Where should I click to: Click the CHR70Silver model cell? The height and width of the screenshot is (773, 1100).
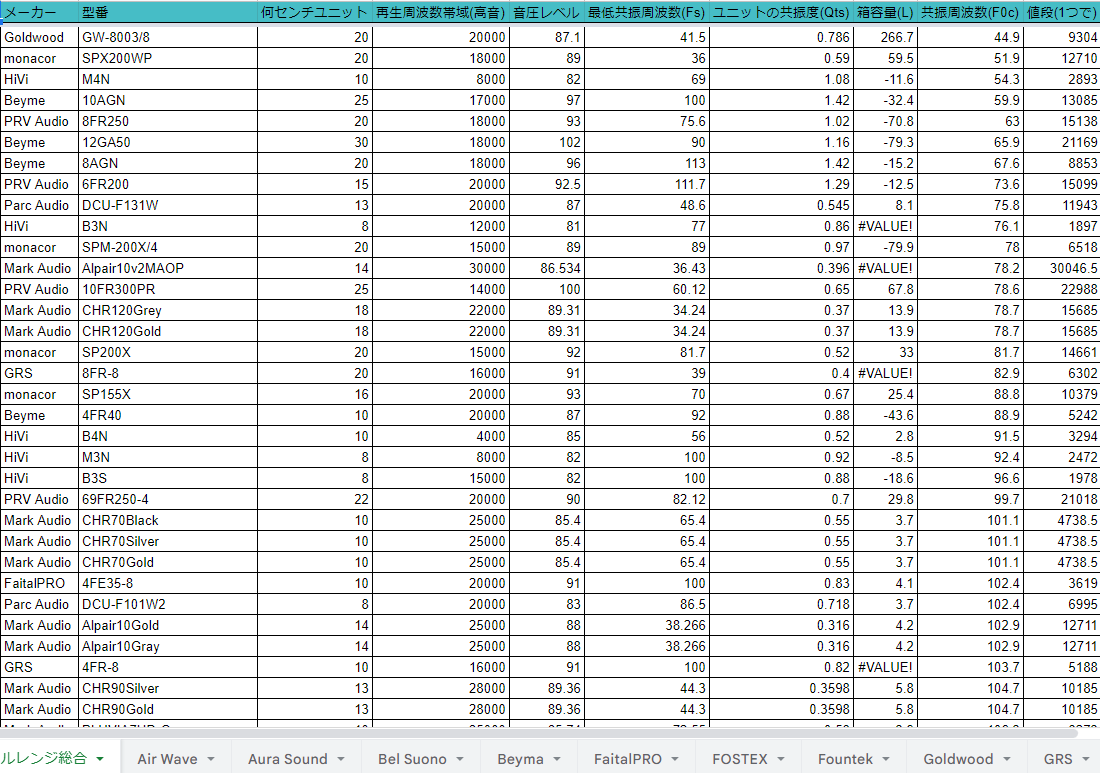(x=168, y=542)
